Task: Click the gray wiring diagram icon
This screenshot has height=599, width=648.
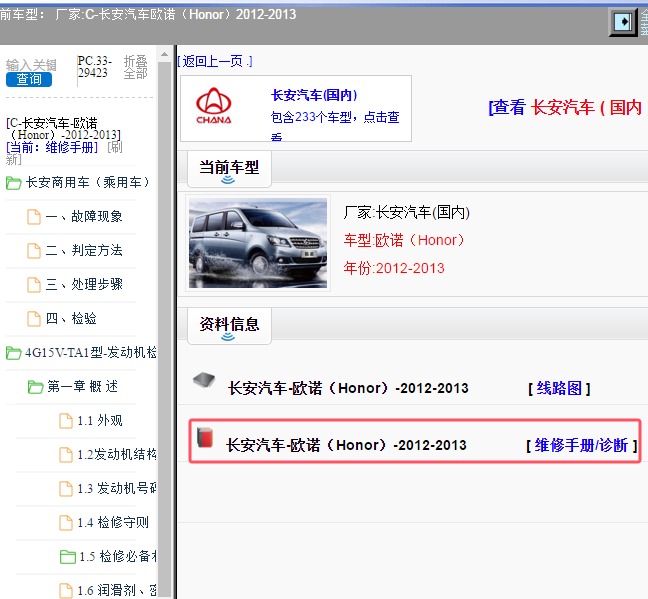Action: pyautogui.click(x=204, y=379)
